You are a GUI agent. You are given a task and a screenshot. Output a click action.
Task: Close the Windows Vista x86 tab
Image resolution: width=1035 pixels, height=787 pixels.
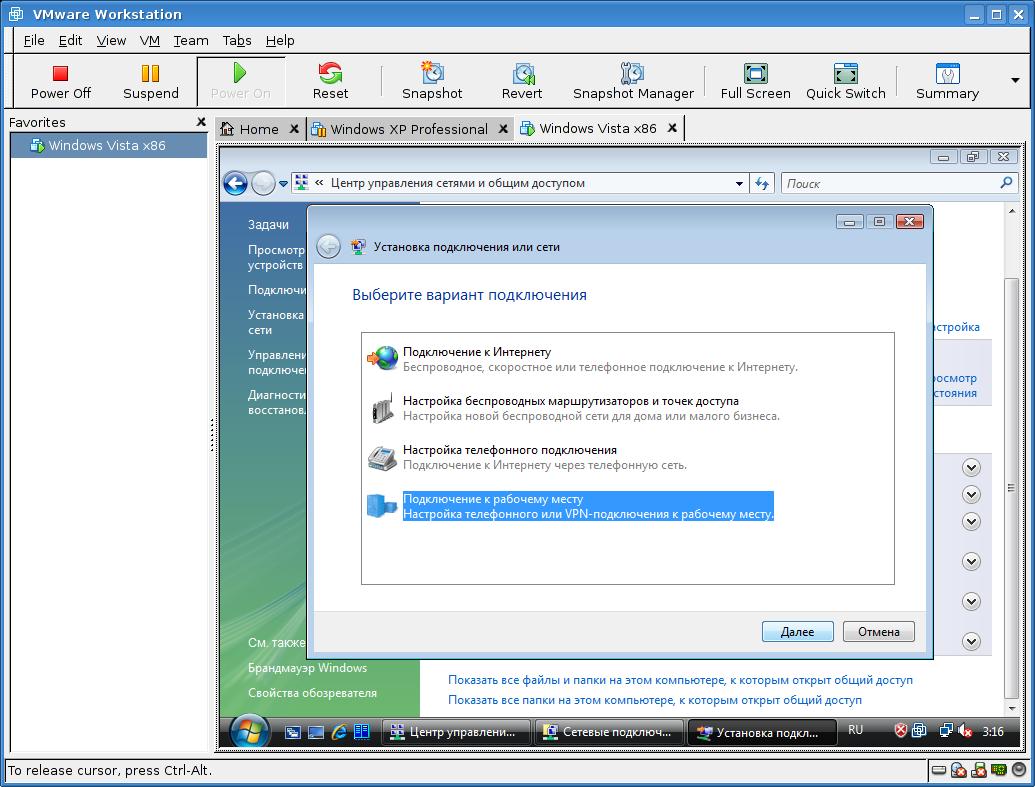[x=672, y=128]
